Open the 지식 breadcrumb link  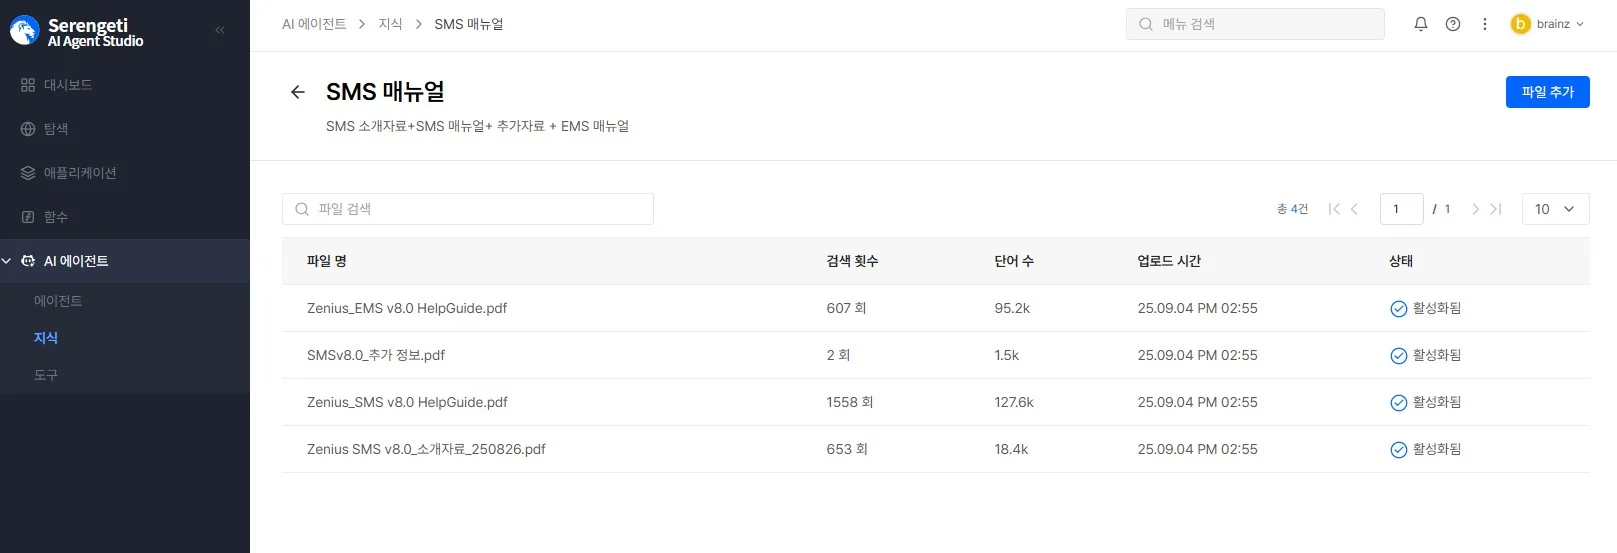coord(390,24)
